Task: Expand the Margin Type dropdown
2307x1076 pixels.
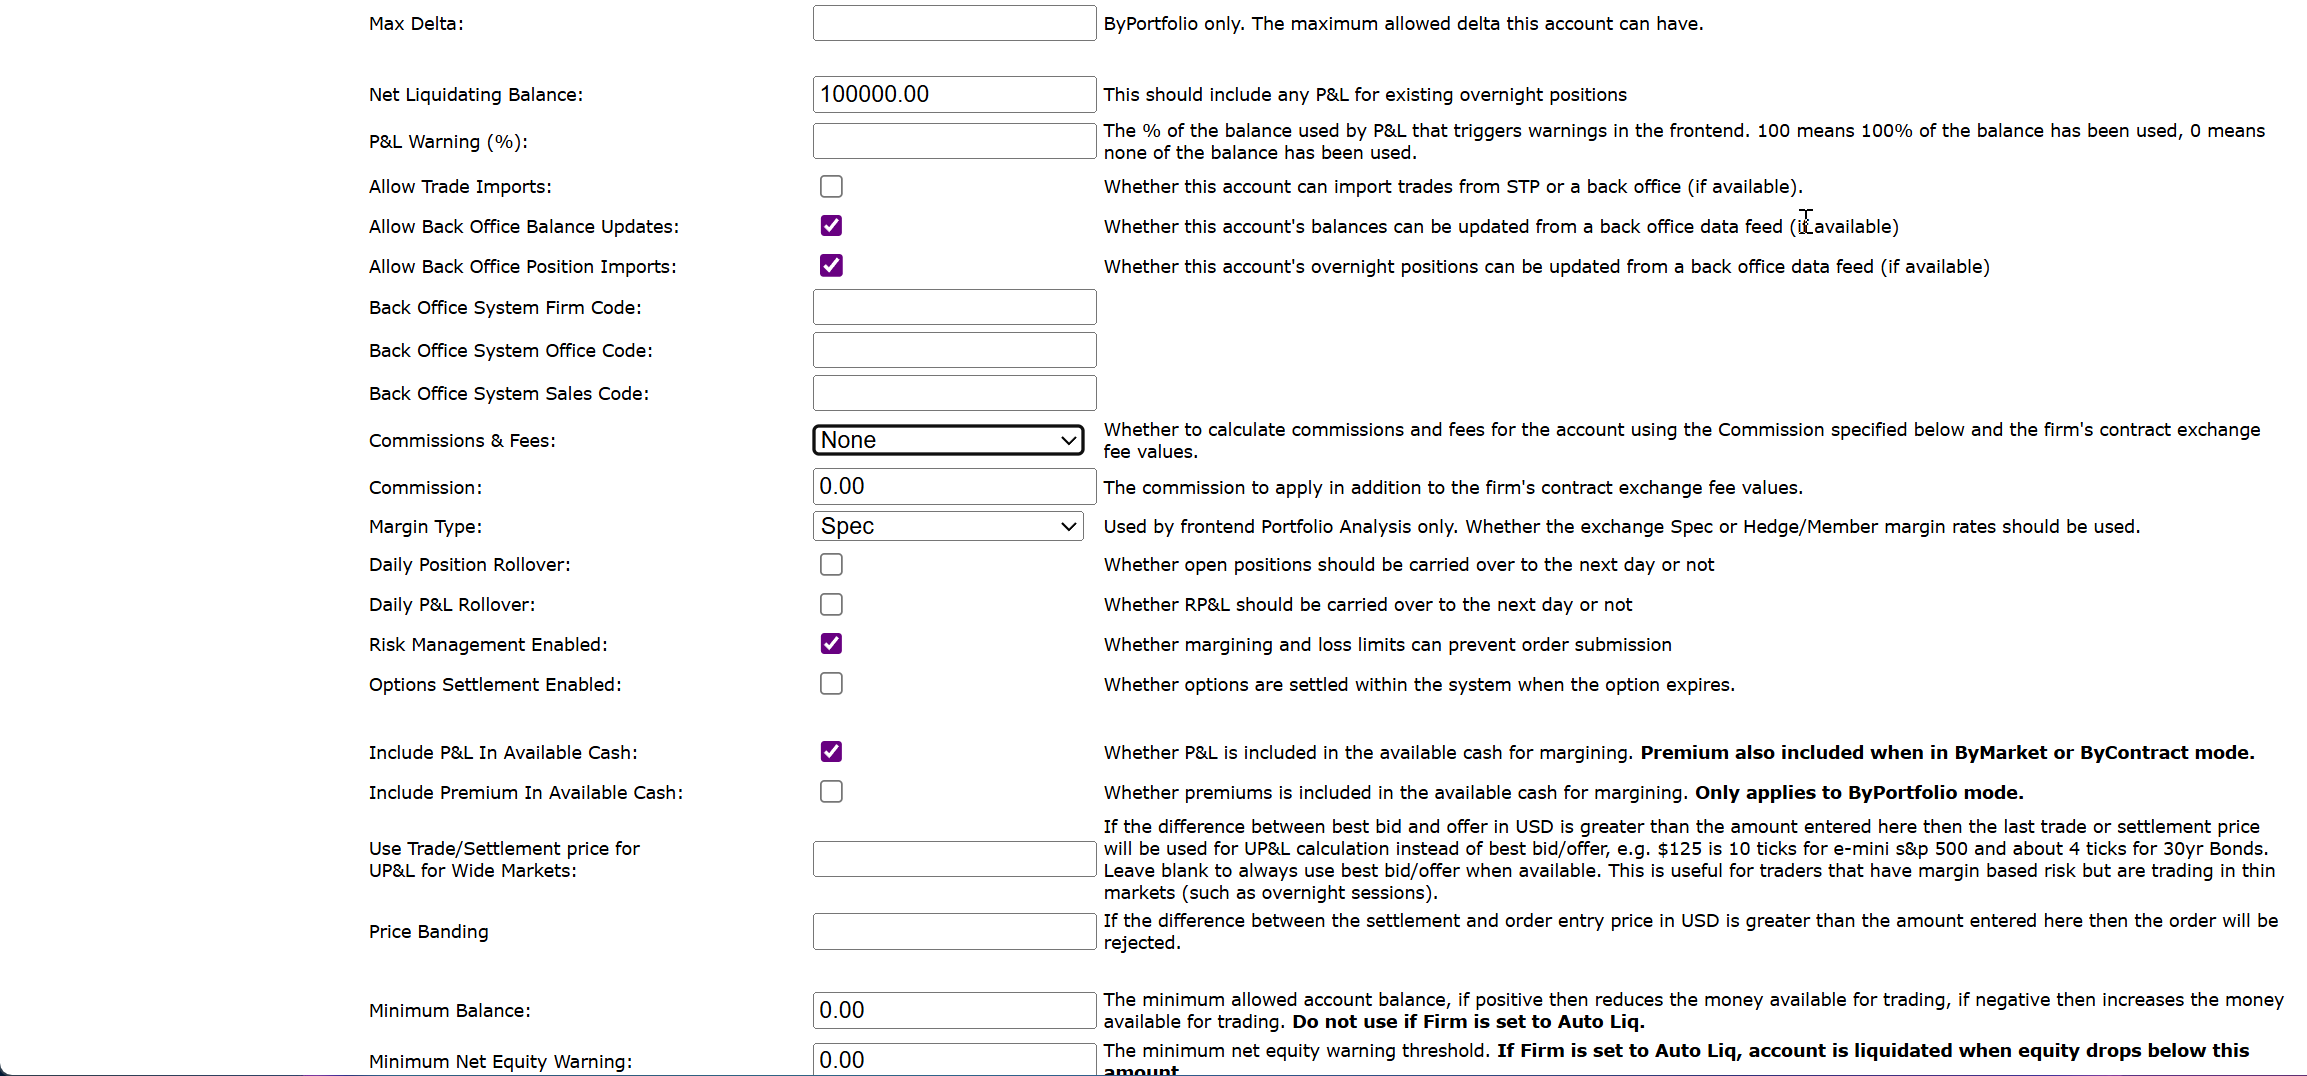Action: tap(947, 526)
